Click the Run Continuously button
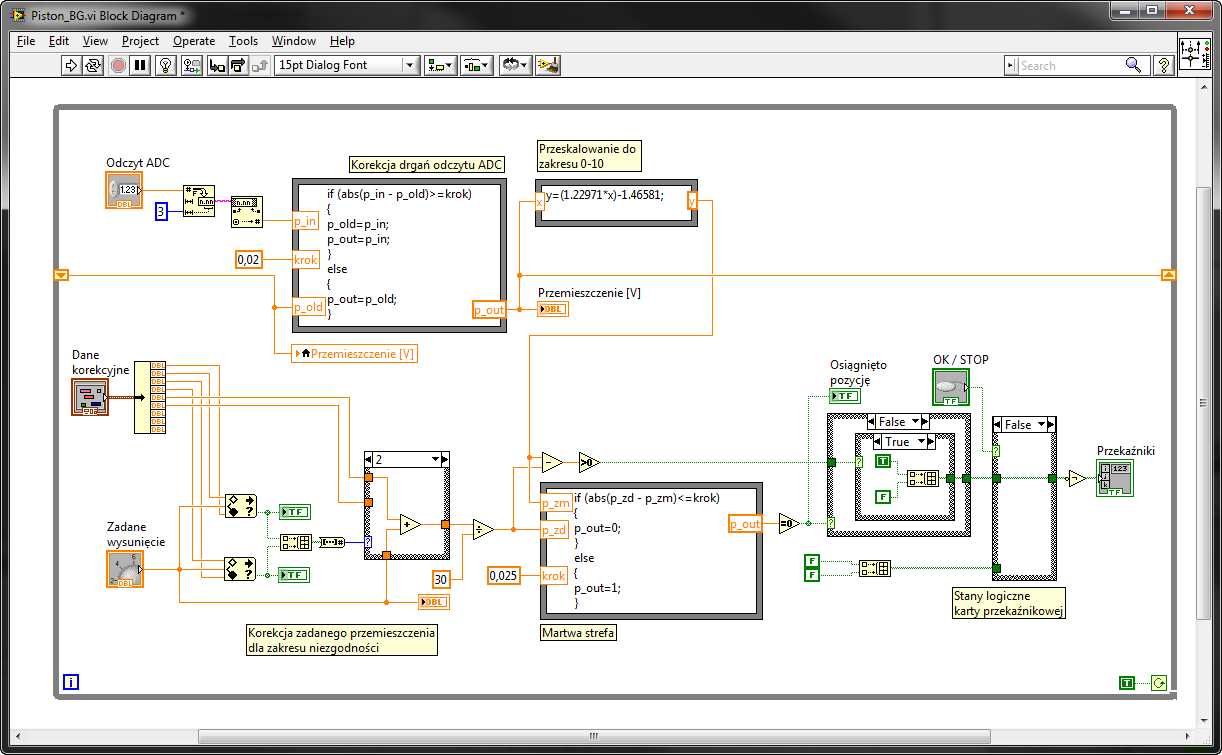1222x755 pixels. click(94, 65)
